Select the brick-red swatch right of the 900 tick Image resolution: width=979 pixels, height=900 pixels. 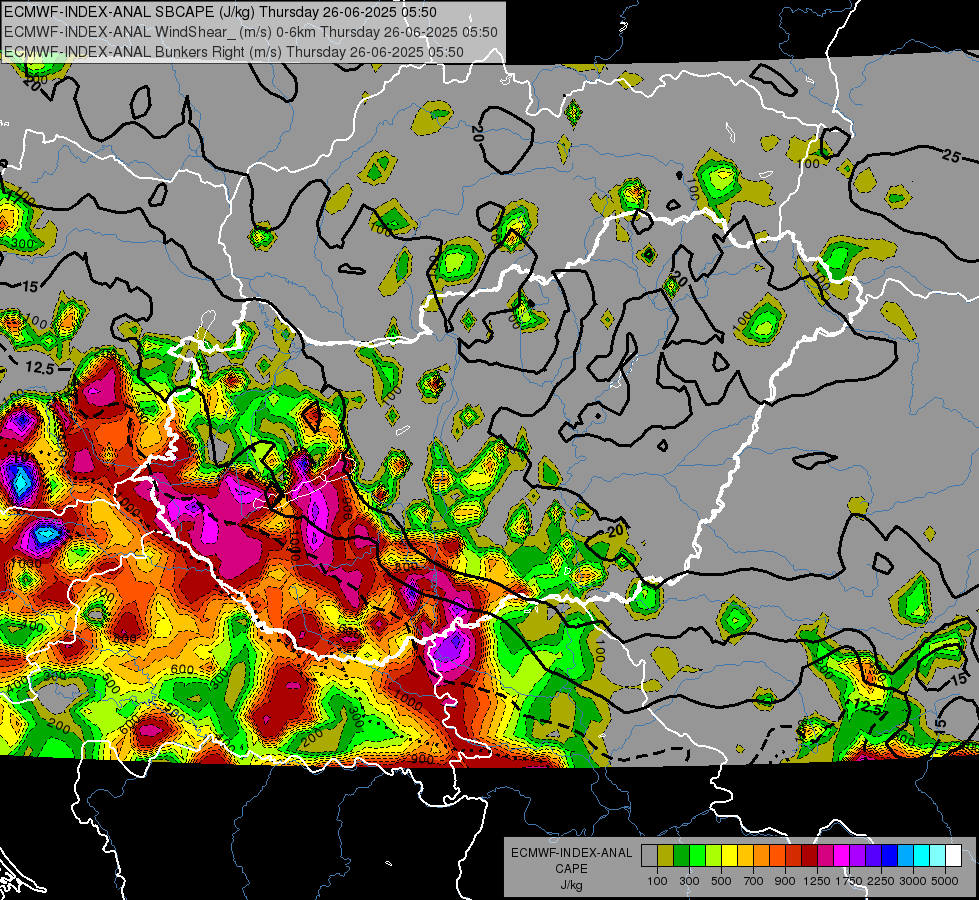(x=794, y=856)
